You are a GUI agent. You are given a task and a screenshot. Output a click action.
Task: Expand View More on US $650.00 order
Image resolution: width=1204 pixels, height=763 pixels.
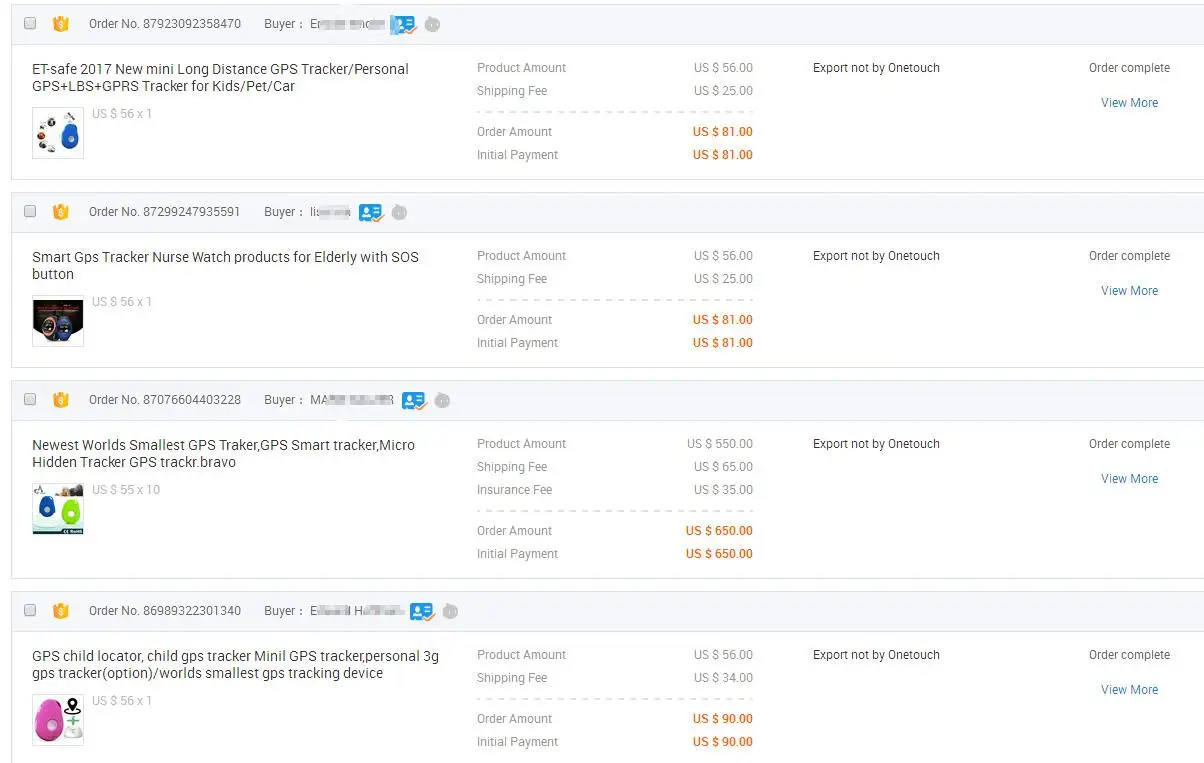(x=1129, y=479)
